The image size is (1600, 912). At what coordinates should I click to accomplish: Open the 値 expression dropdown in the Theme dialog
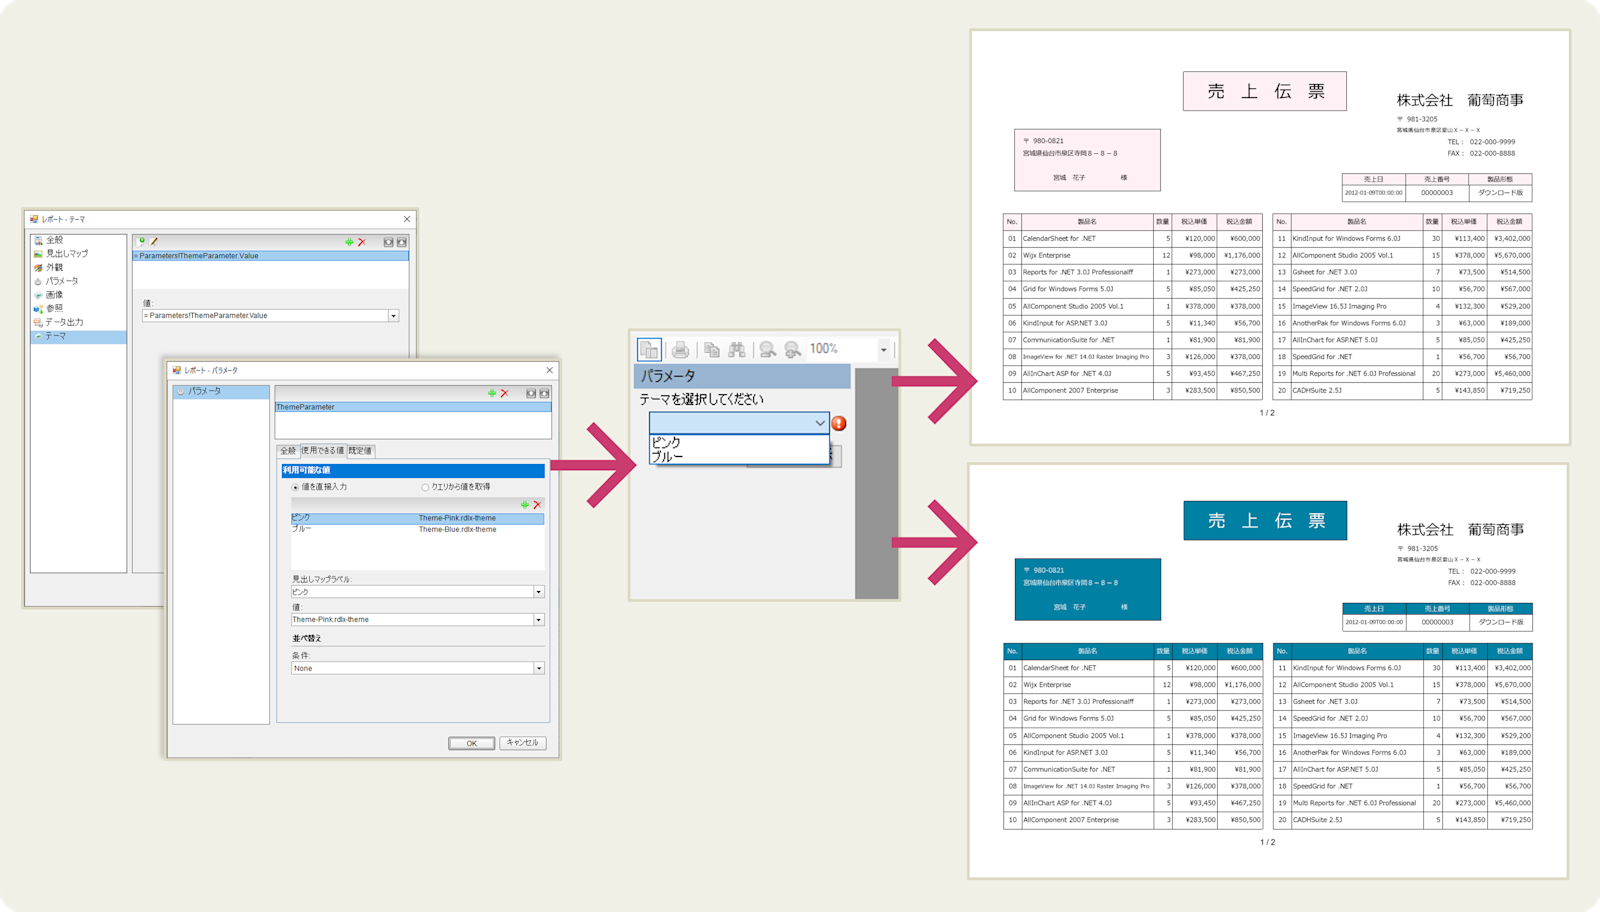(x=393, y=316)
